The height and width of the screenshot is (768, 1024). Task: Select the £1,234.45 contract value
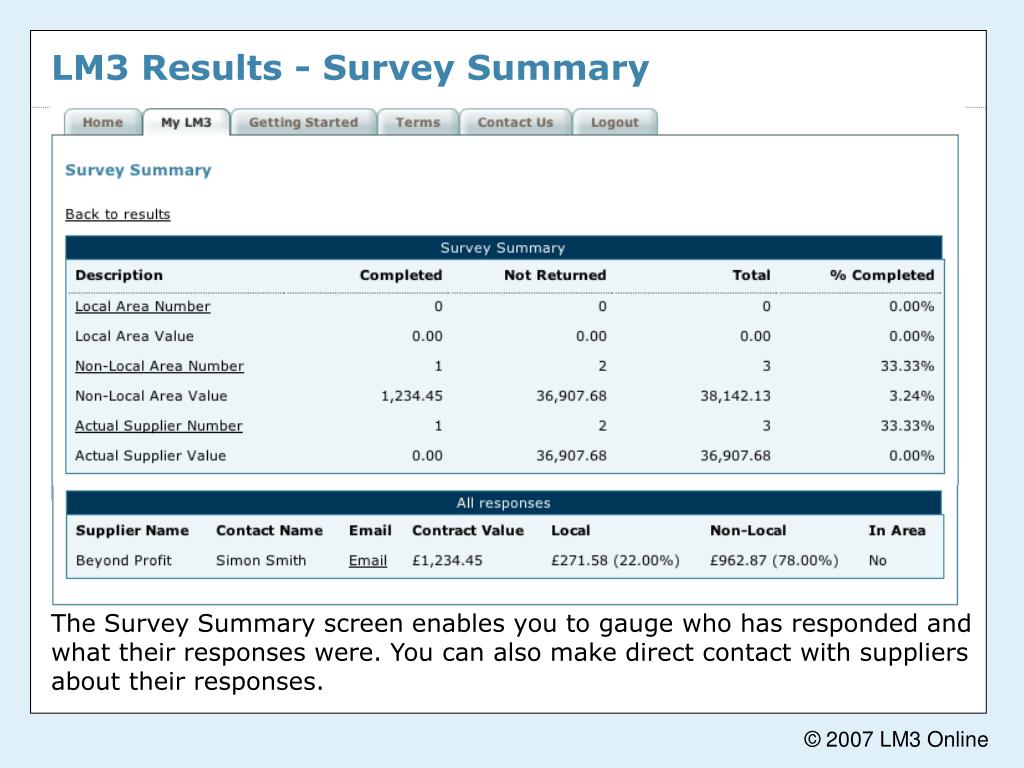pos(447,560)
